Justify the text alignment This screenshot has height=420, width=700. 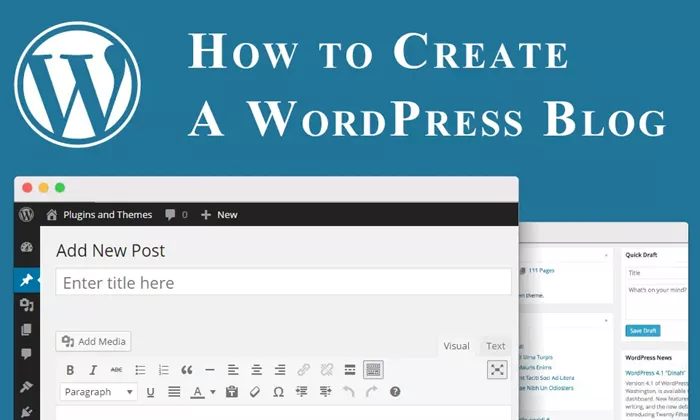tap(174, 392)
